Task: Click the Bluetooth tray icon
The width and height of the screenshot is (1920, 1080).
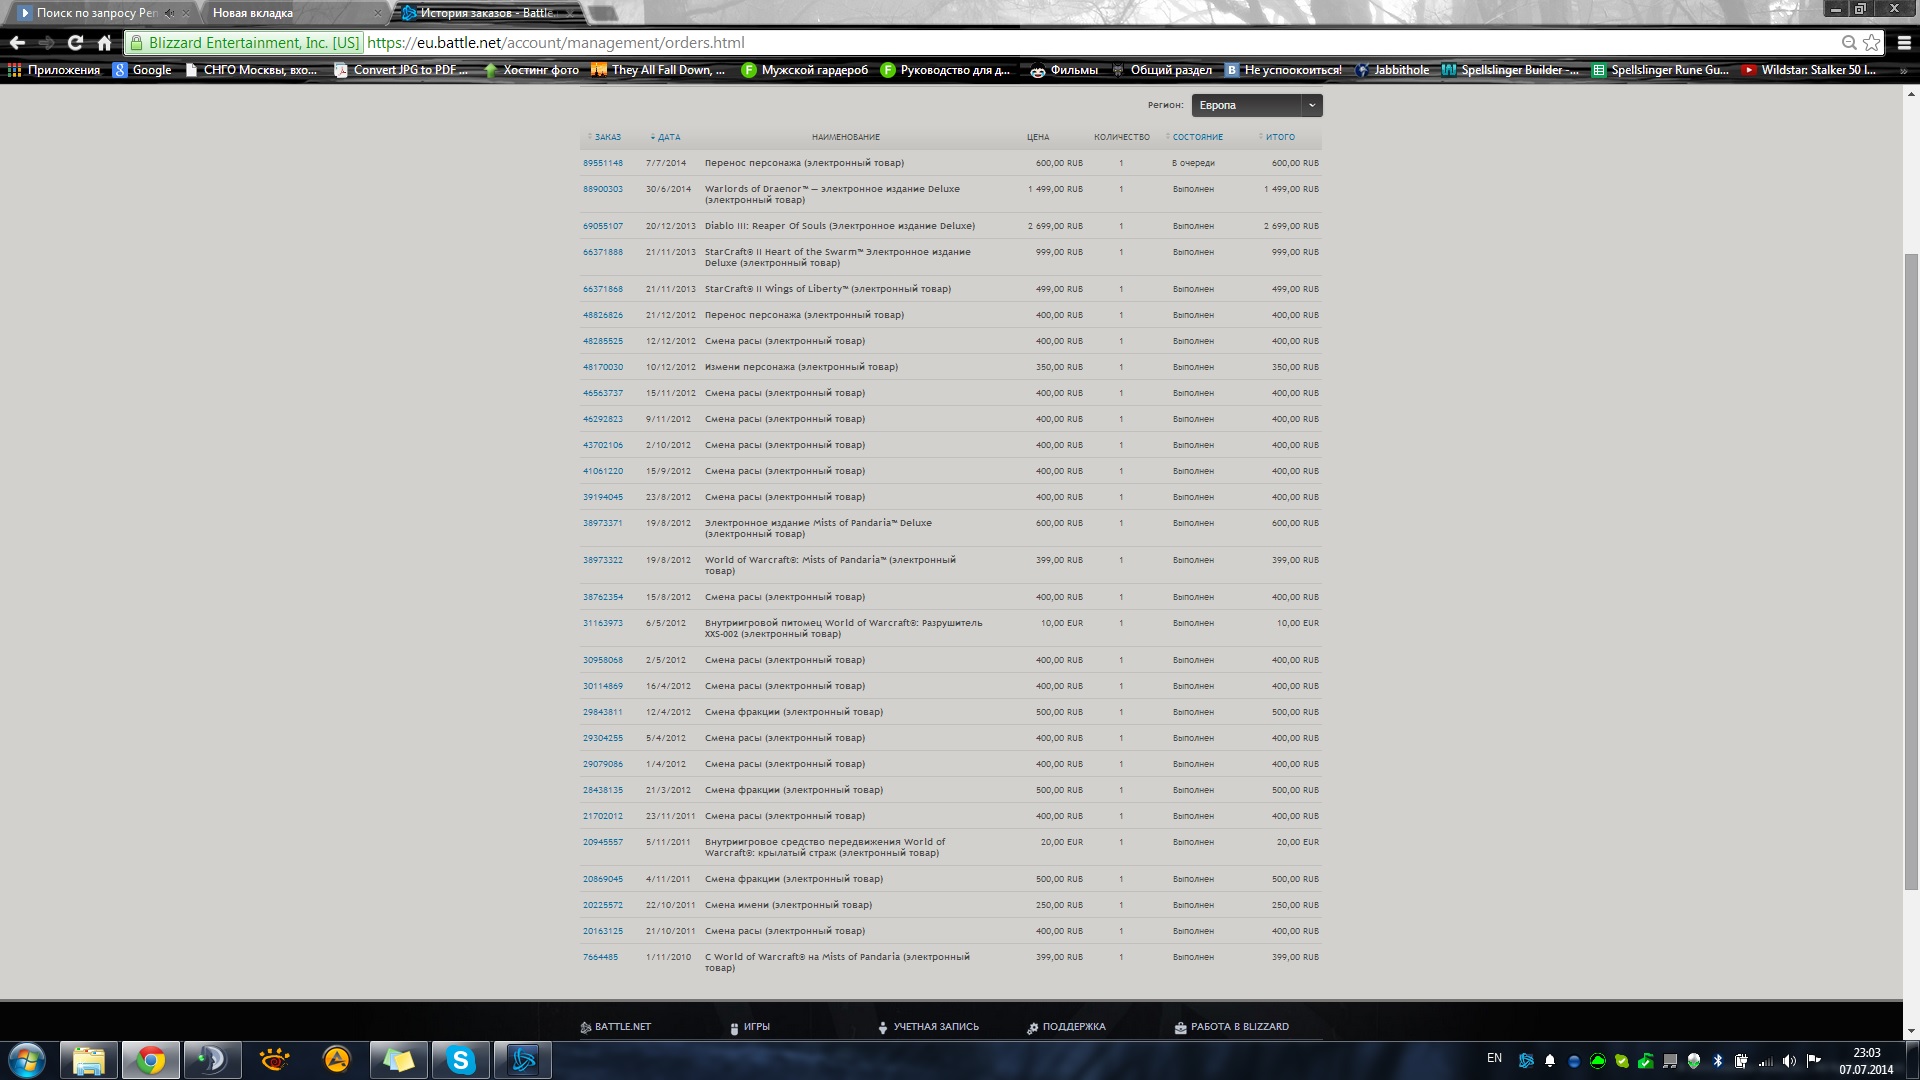Action: click(x=1718, y=1061)
